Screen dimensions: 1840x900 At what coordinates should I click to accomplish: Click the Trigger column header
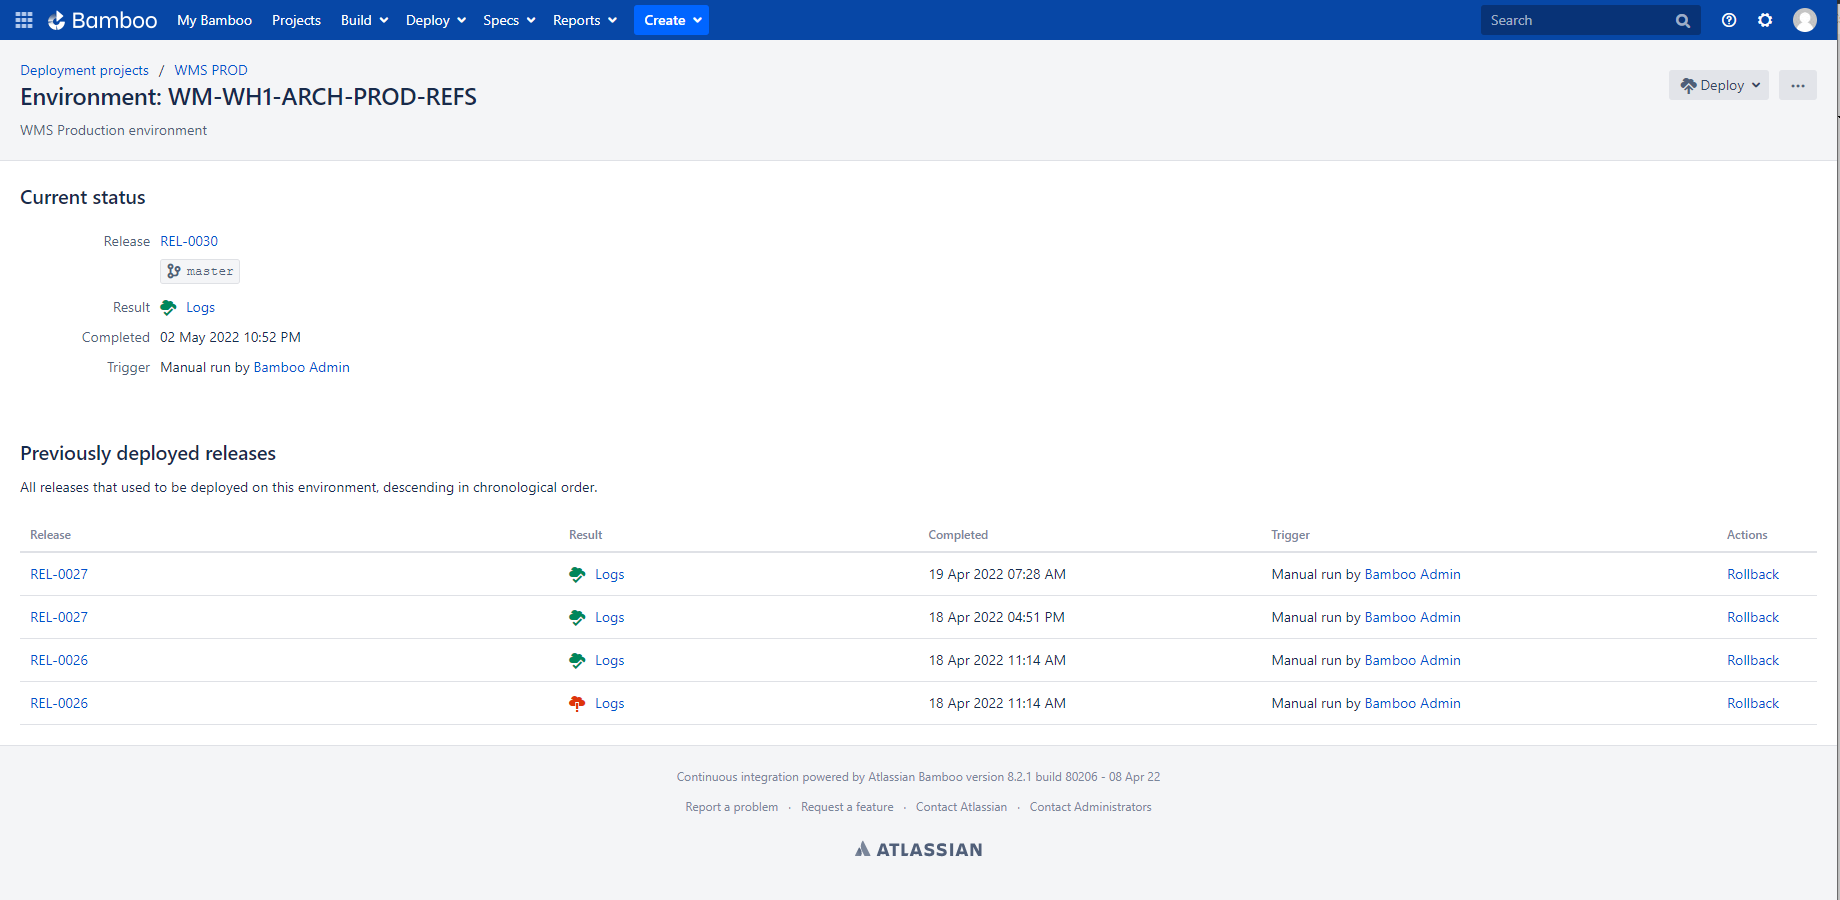(1290, 535)
